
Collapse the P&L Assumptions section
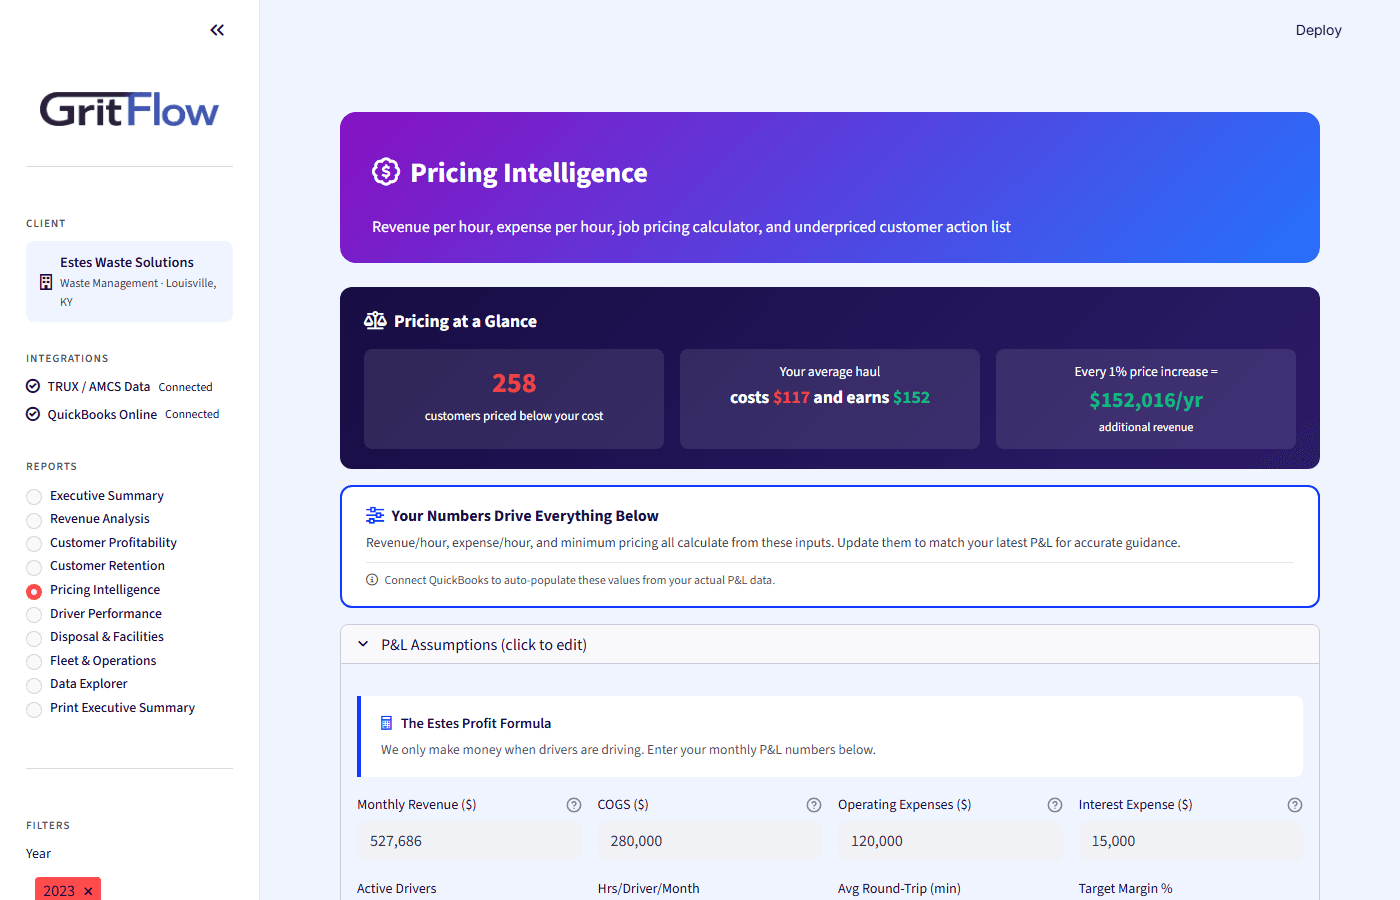coord(363,644)
